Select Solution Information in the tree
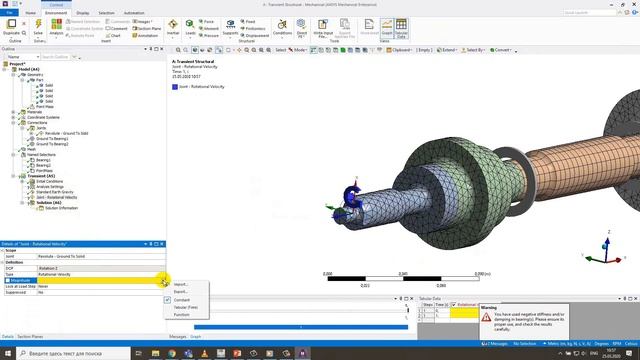Viewport: 640px width, 360px height. tap(61, 208)
